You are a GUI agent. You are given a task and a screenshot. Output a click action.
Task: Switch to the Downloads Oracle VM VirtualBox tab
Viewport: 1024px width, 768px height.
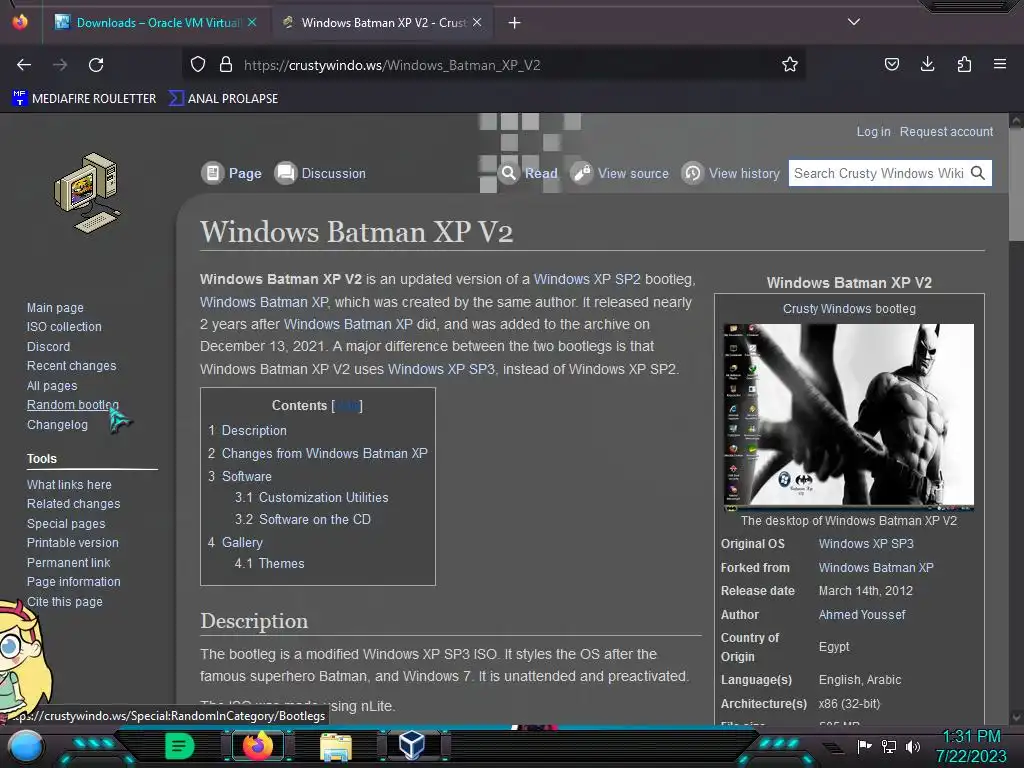pos(157,23)
